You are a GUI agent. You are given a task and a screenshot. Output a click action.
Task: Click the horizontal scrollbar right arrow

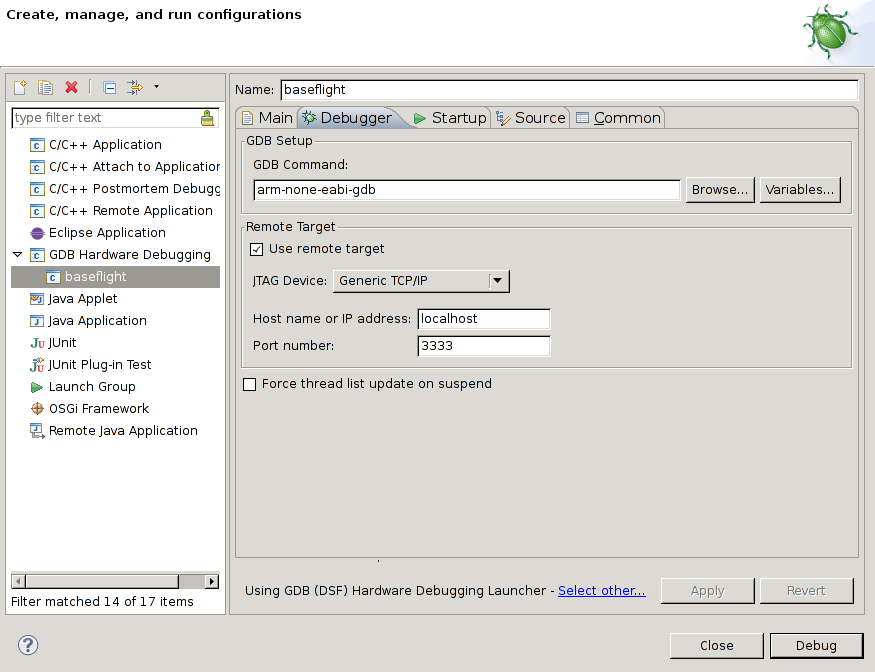click(x=211, y=582)
